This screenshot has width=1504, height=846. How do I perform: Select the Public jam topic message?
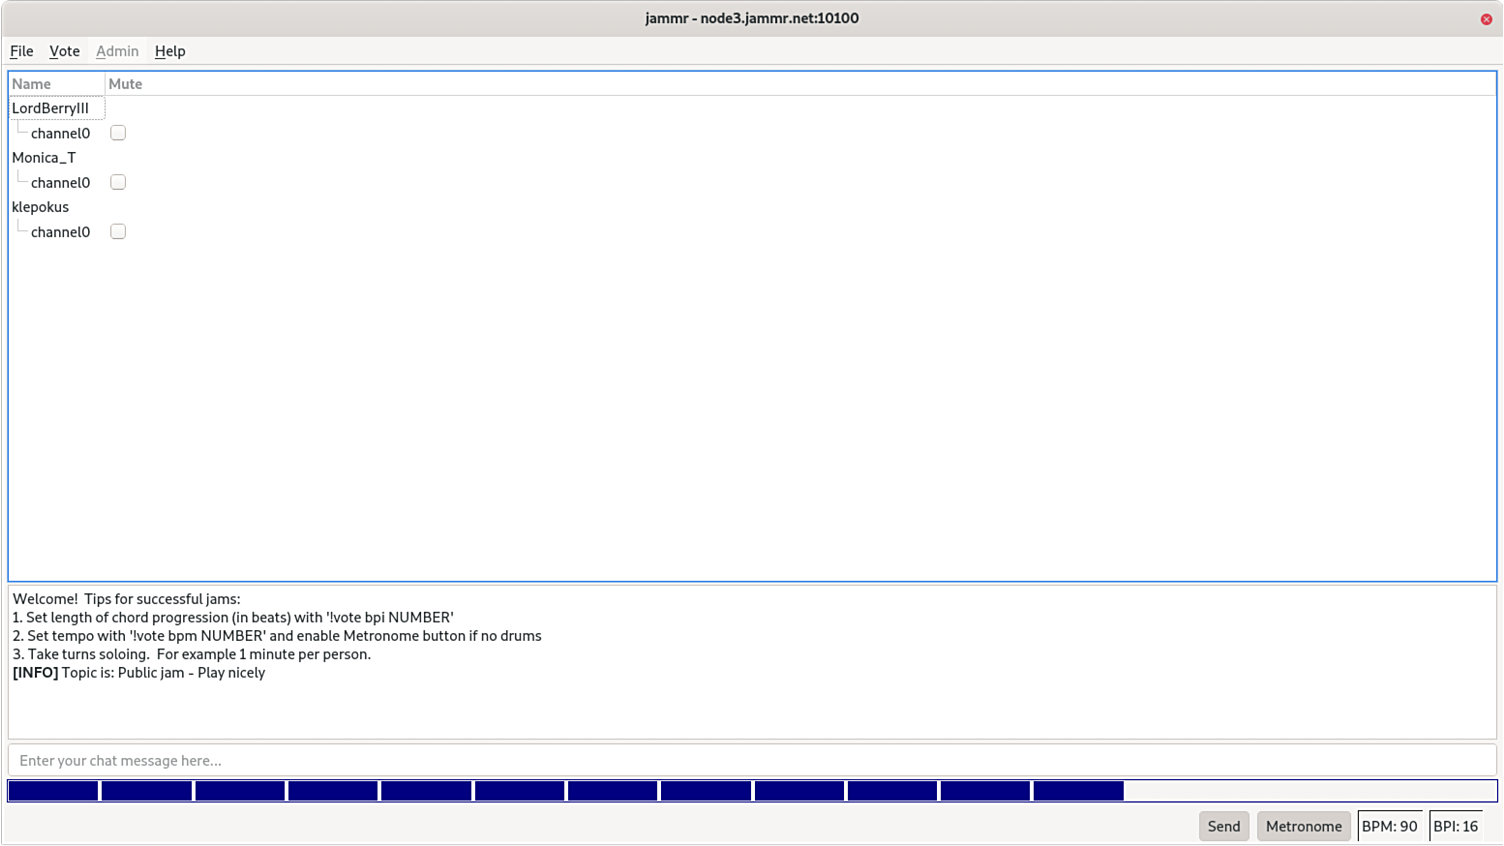pos(137,672)
